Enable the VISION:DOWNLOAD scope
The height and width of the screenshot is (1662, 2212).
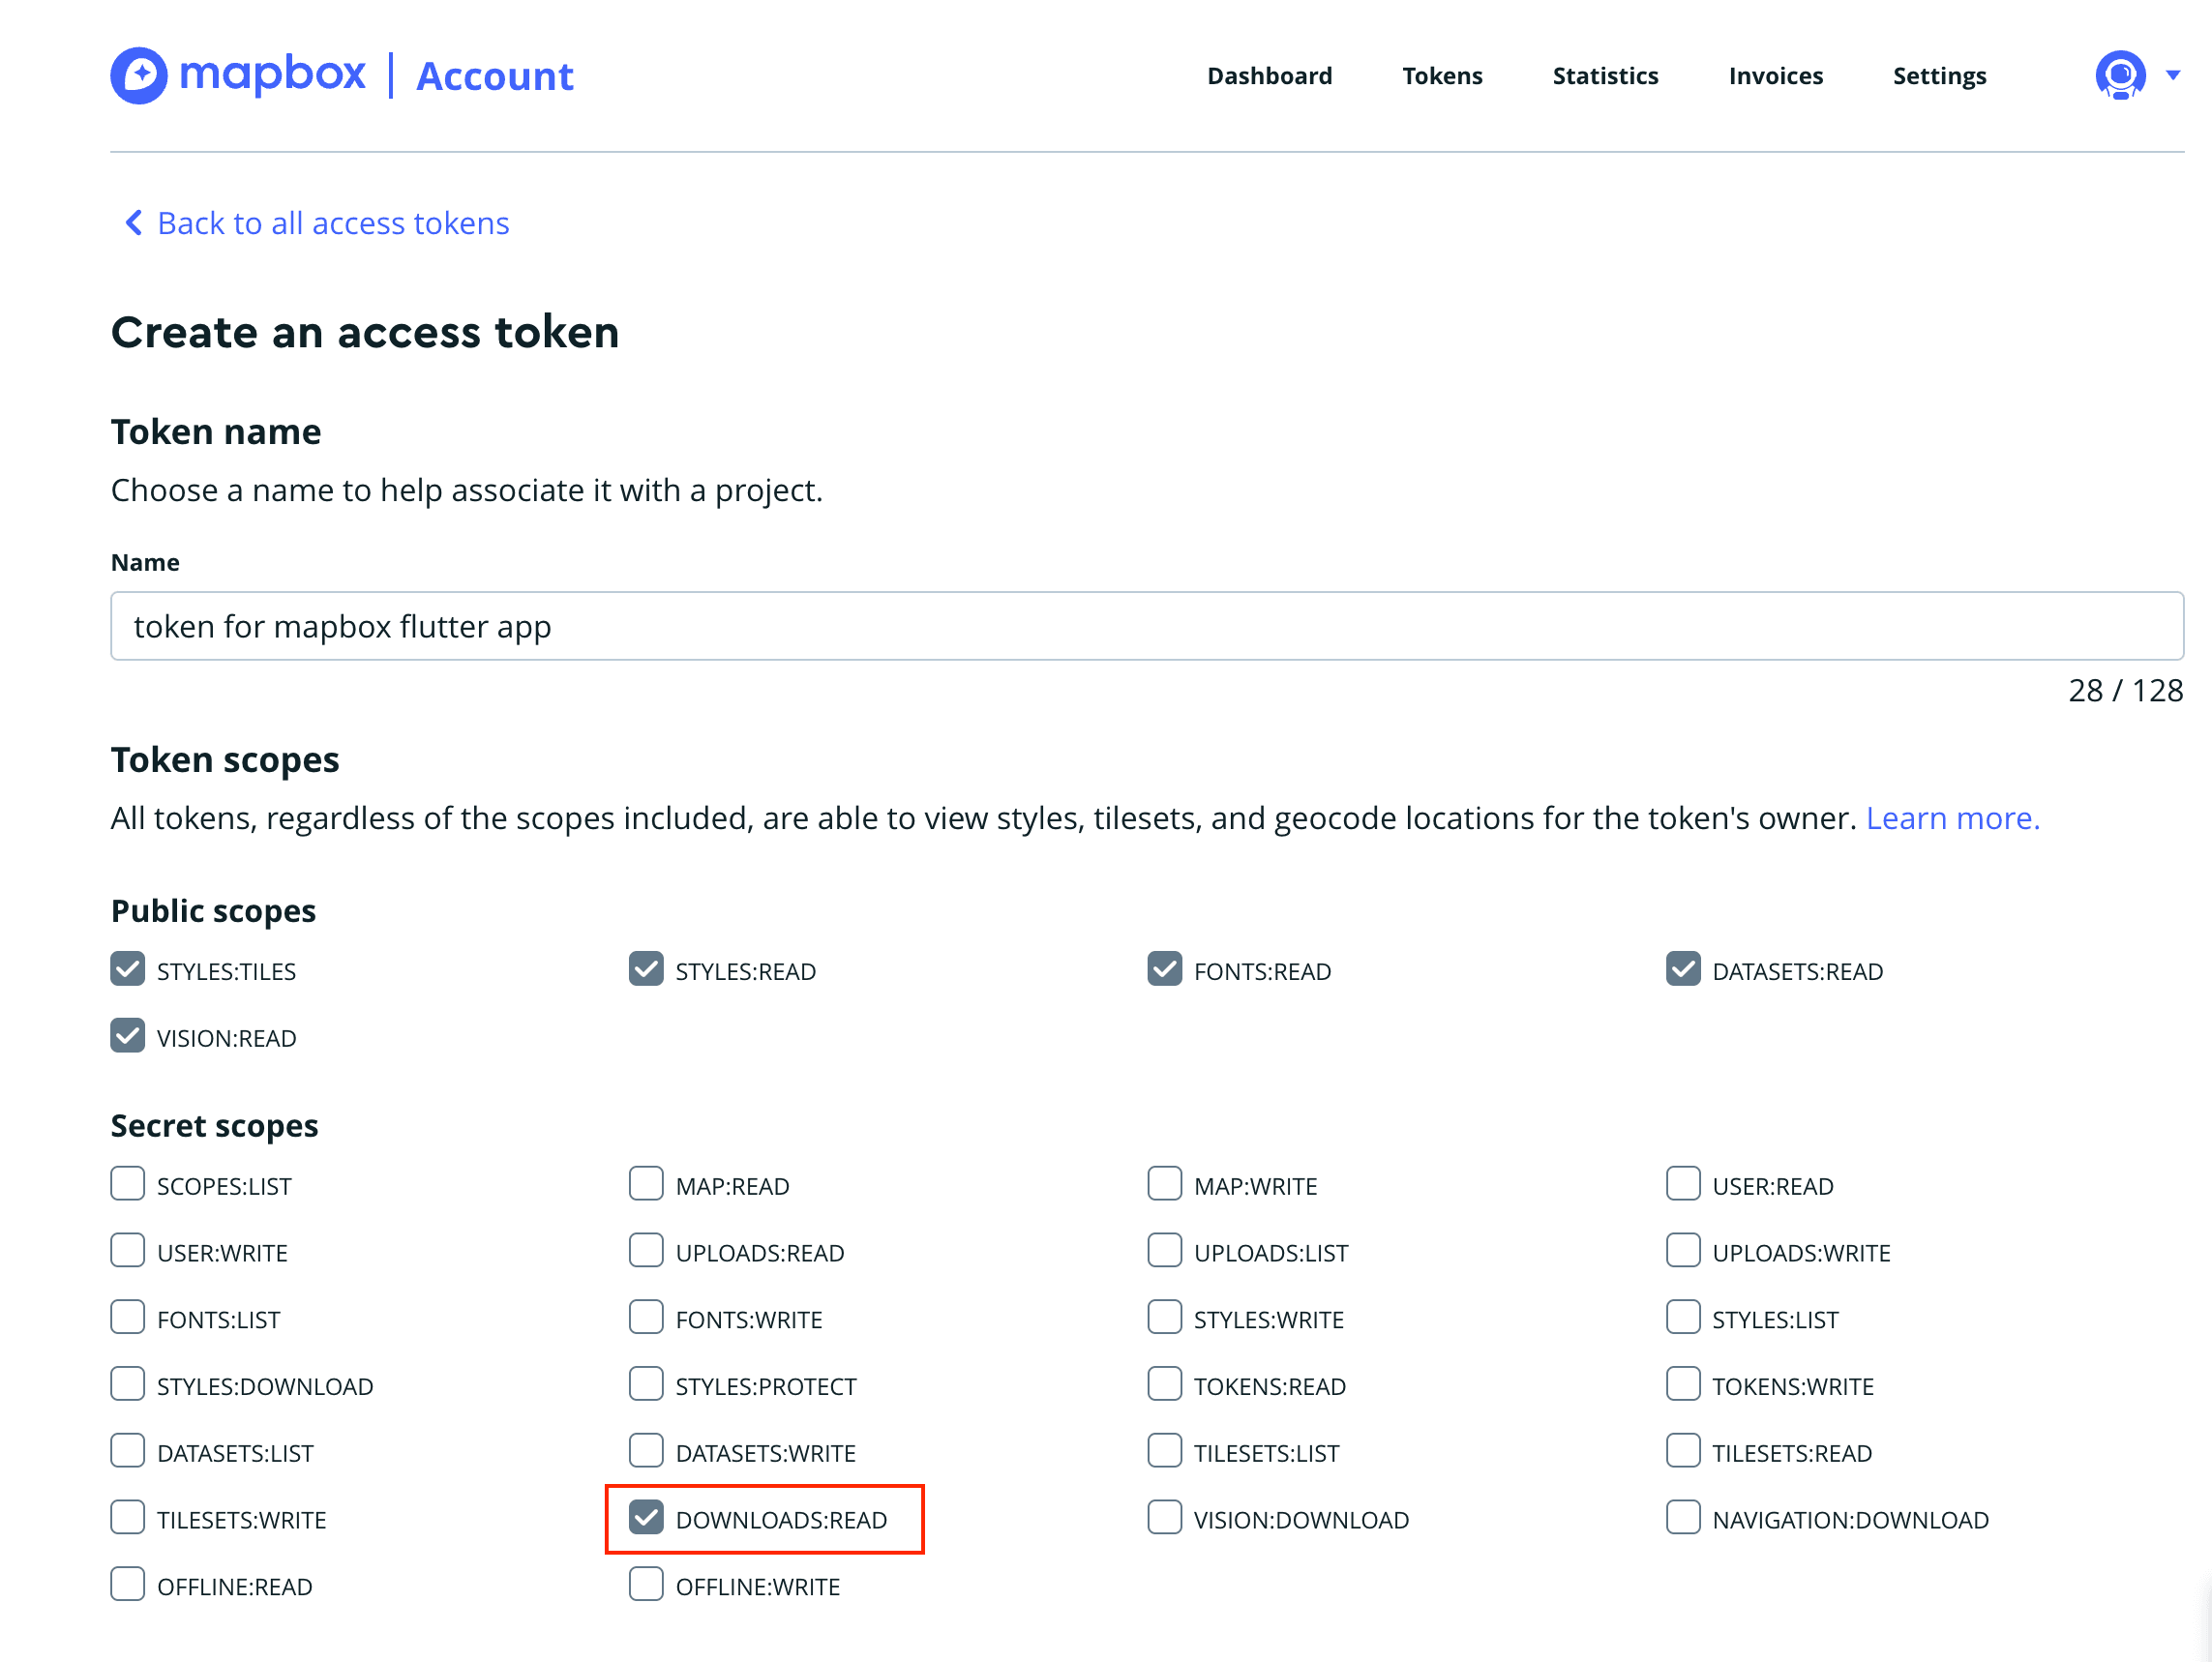coord(1165,1519)
